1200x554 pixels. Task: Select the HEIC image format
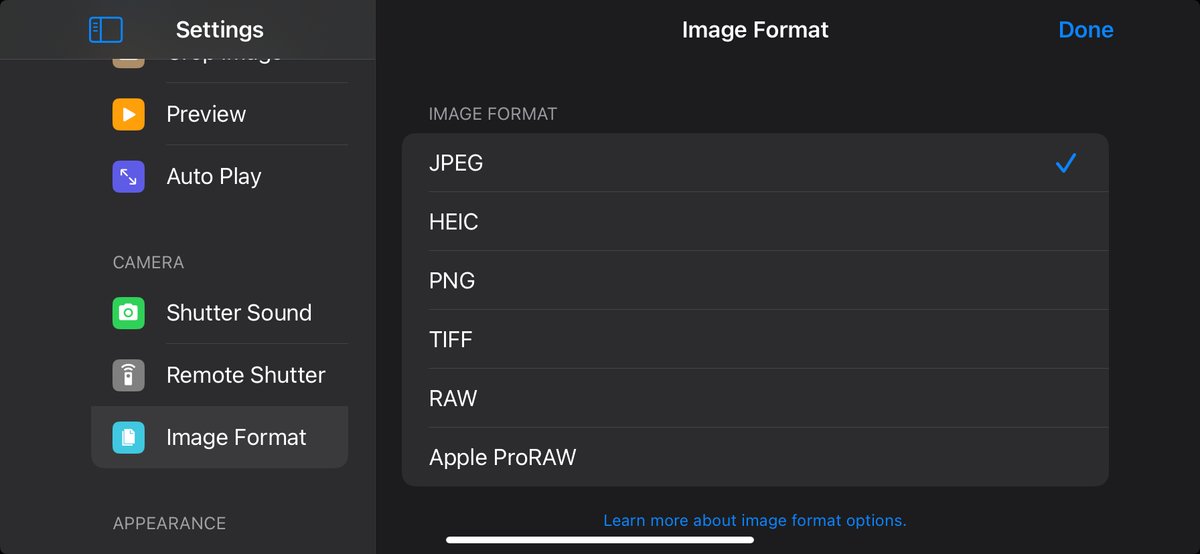point(755,222)
